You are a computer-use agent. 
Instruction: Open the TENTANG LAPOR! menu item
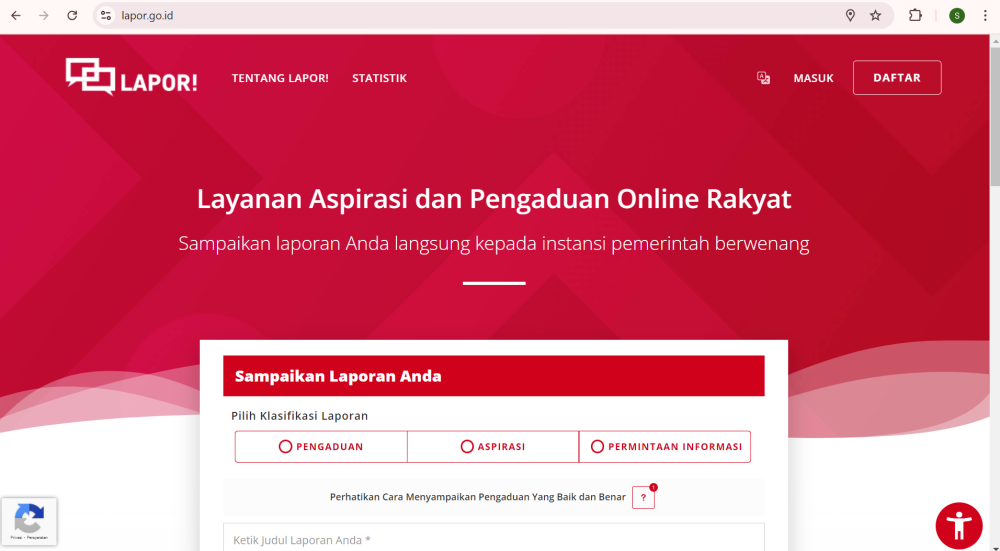coord(280,78)
